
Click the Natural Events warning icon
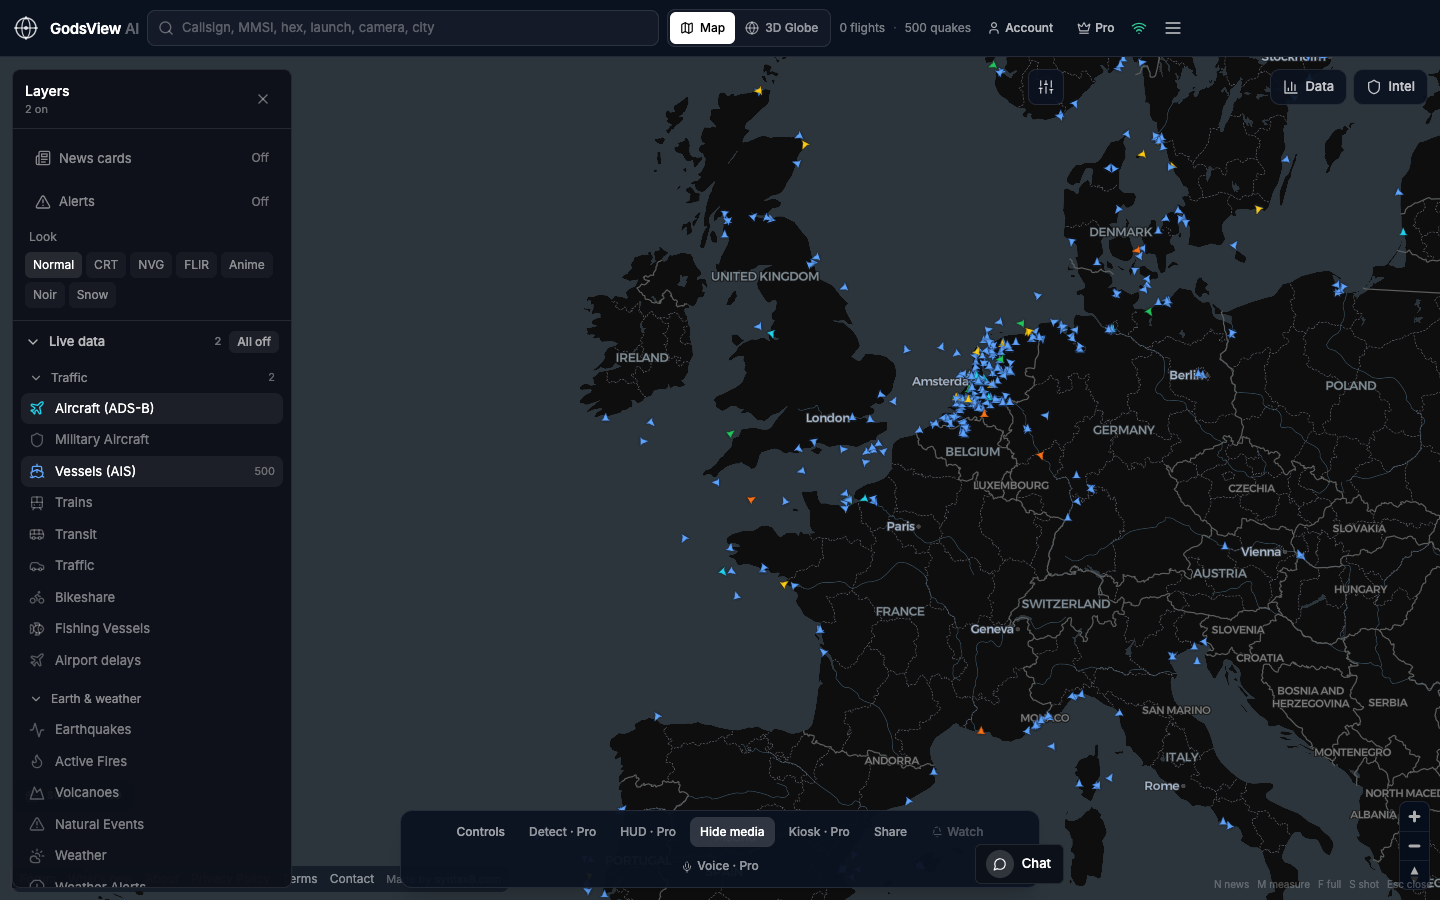(x=37, y=824)
